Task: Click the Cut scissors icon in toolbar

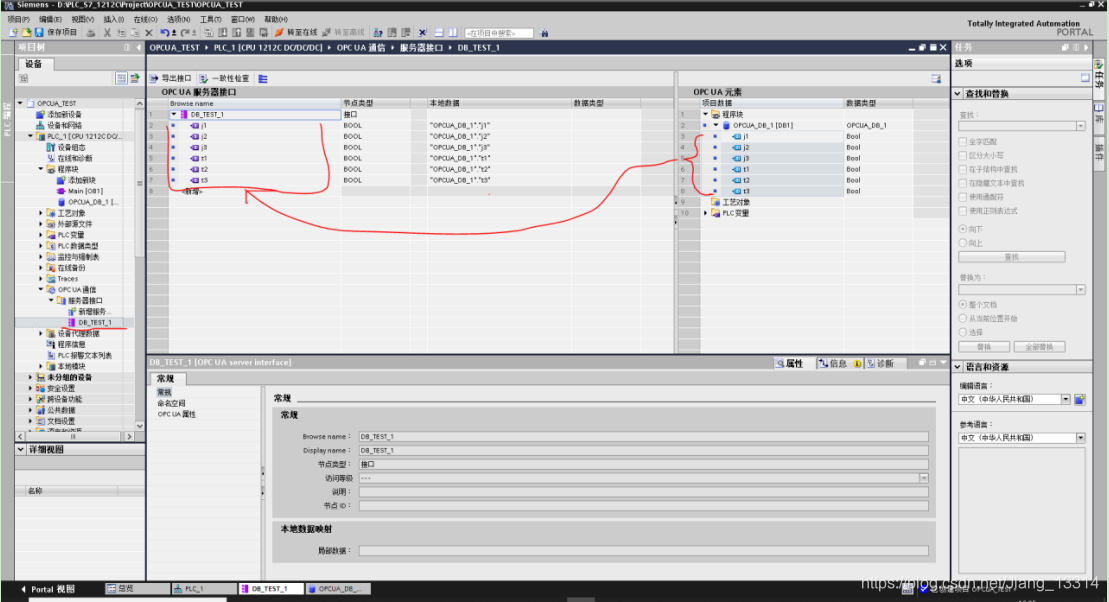Action: click(108, 33)
